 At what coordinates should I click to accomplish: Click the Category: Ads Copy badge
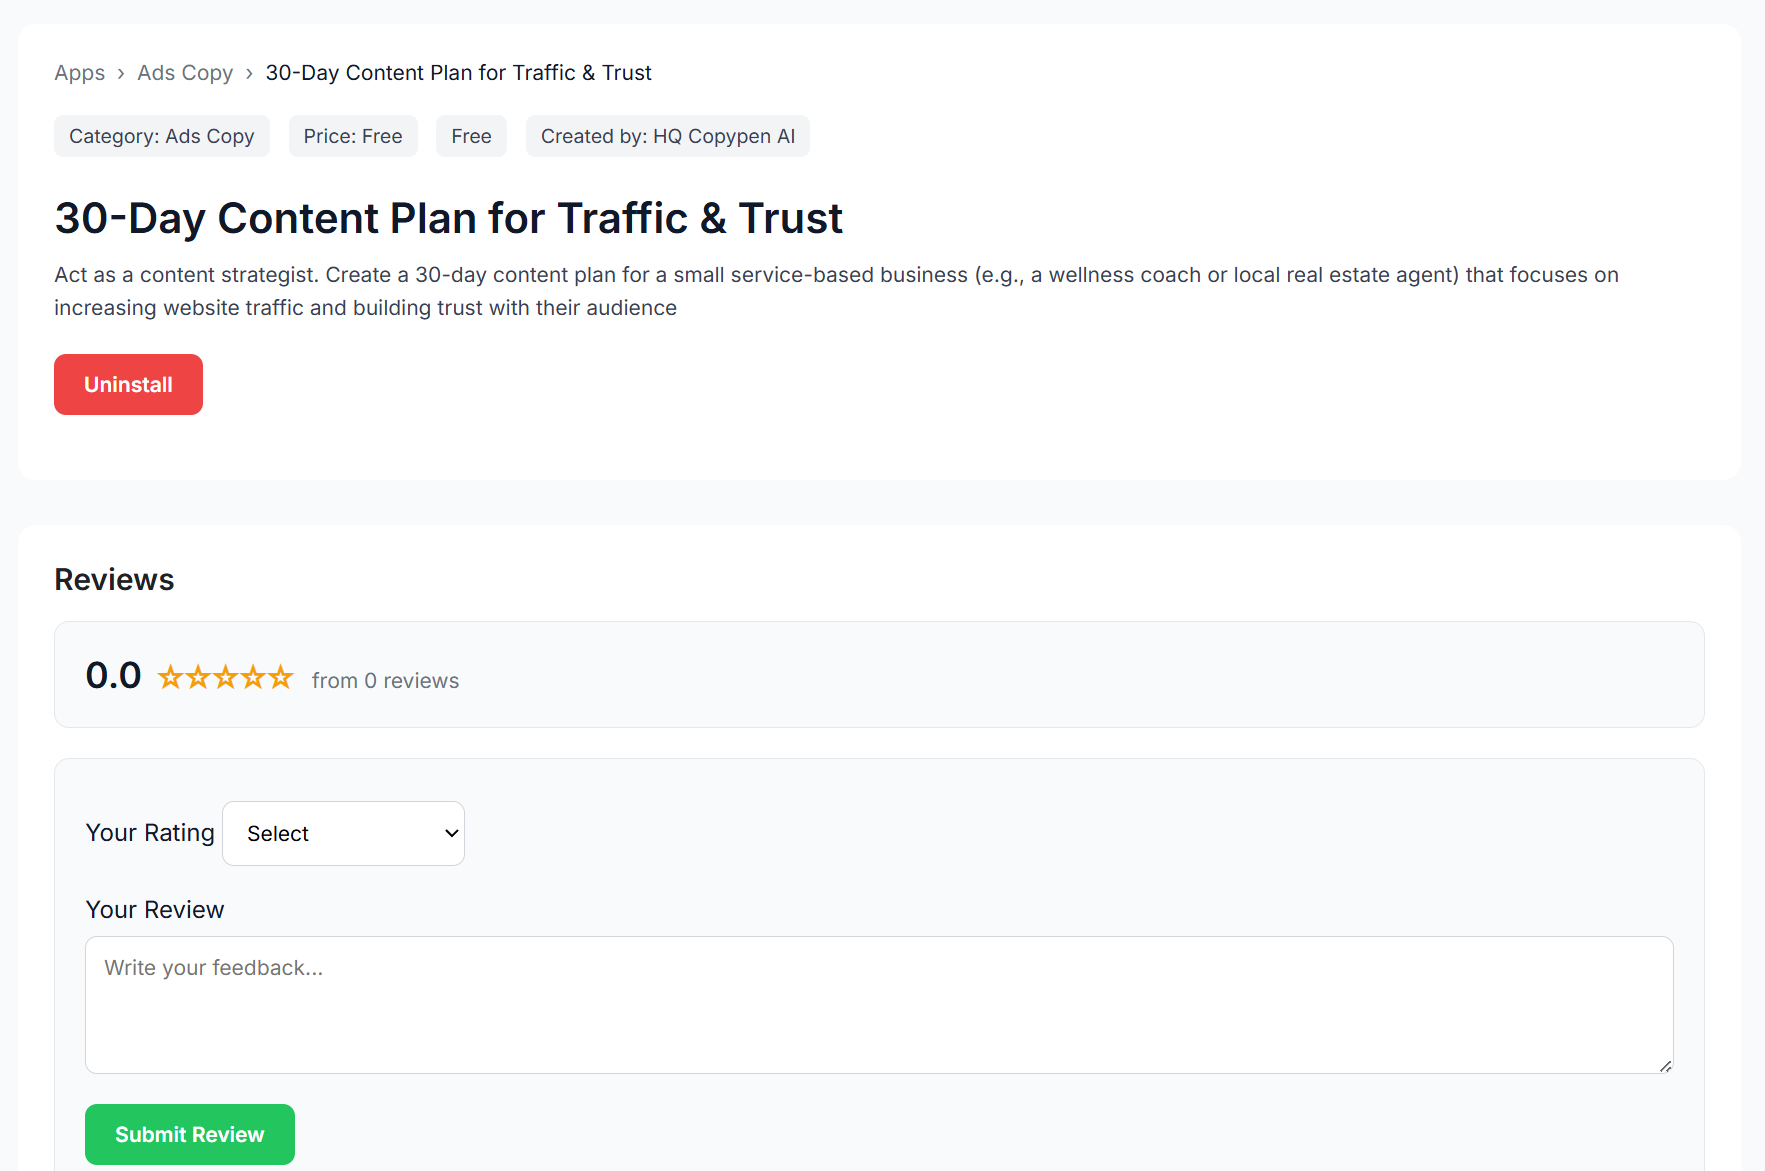[x=161, y=136]
